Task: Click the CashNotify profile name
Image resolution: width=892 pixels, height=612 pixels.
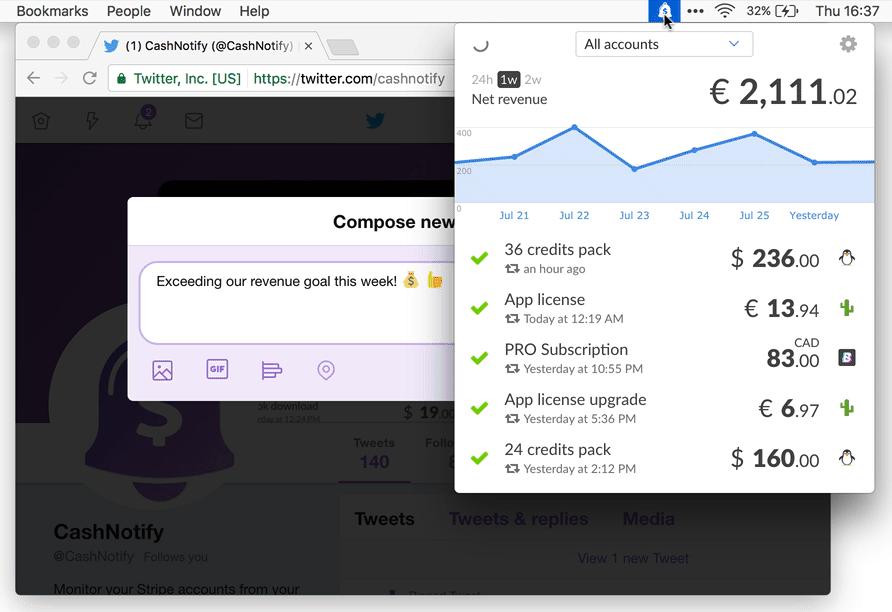Action: click(x=109, y=532)
